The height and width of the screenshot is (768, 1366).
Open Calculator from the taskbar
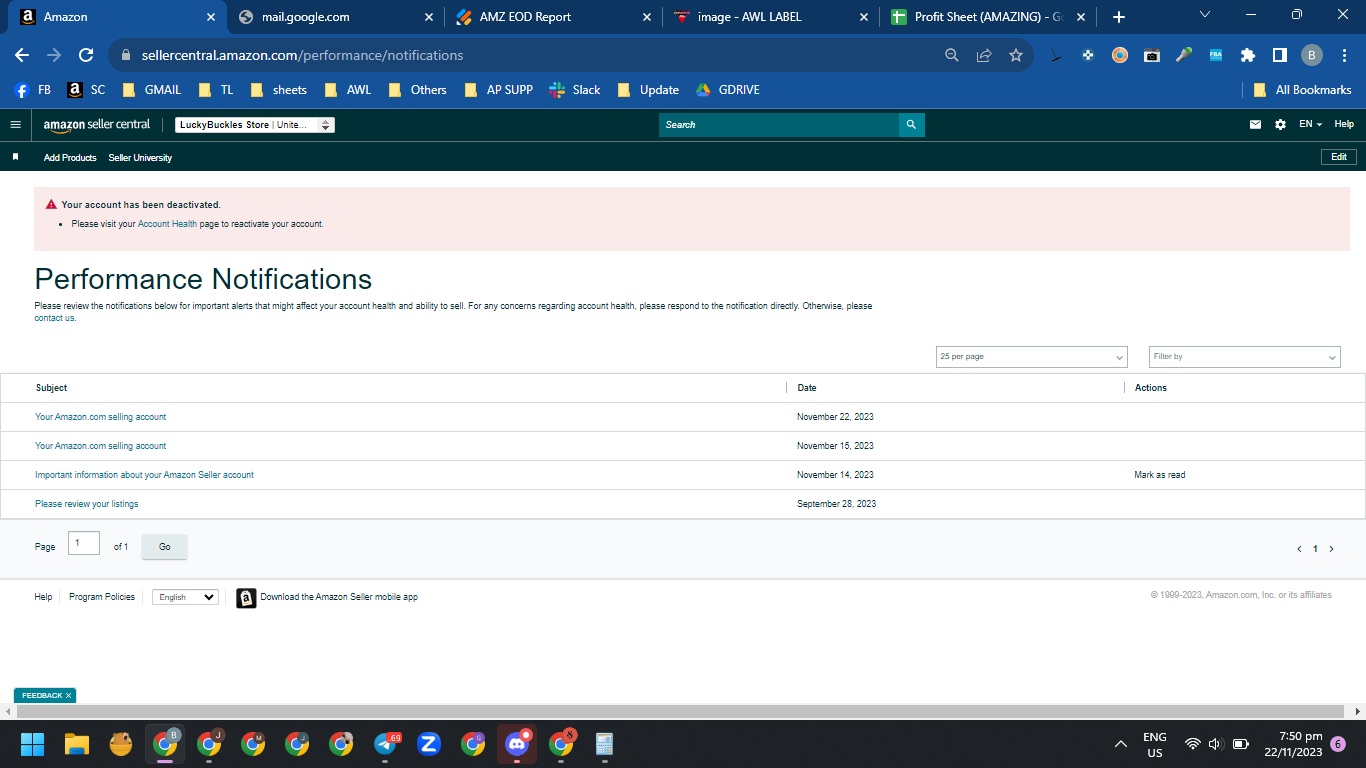604,744
